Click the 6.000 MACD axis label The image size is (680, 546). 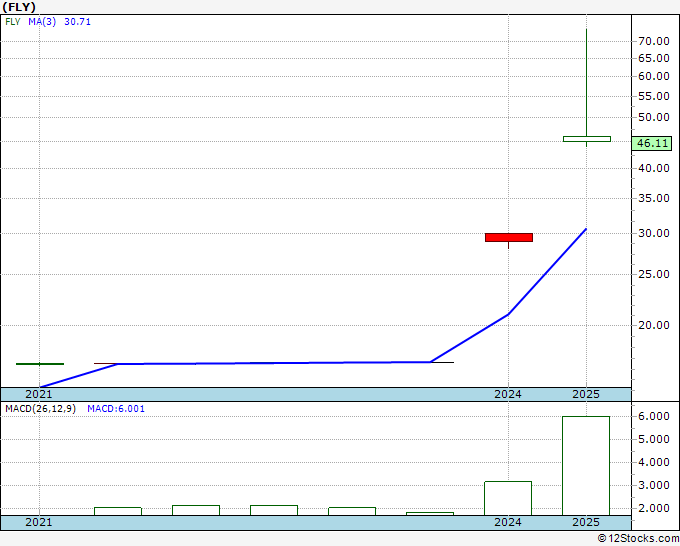654,416
